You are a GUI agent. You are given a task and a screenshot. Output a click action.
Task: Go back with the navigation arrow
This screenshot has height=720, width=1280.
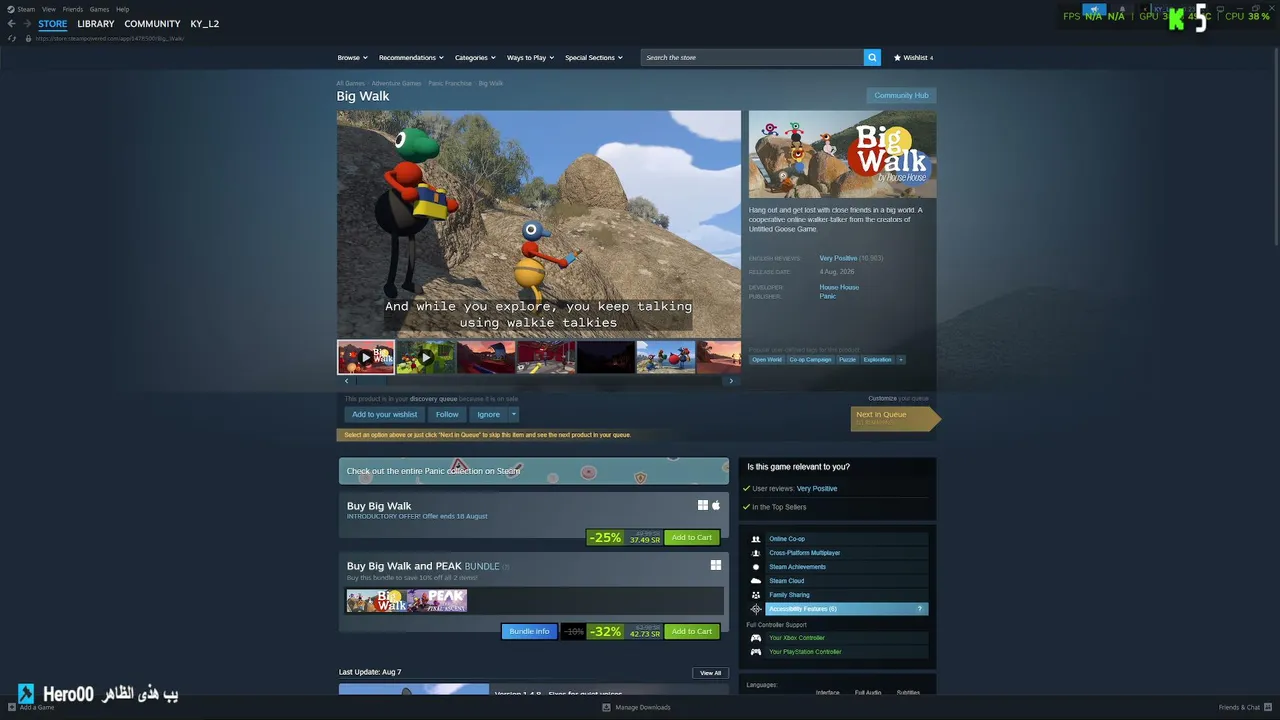(11, 24)
